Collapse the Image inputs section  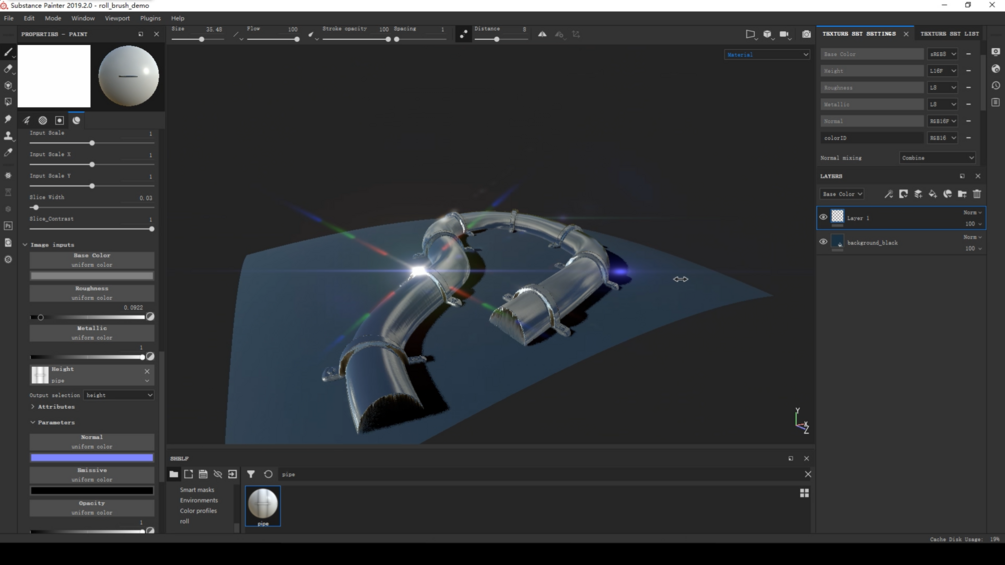tap(26, 245)
